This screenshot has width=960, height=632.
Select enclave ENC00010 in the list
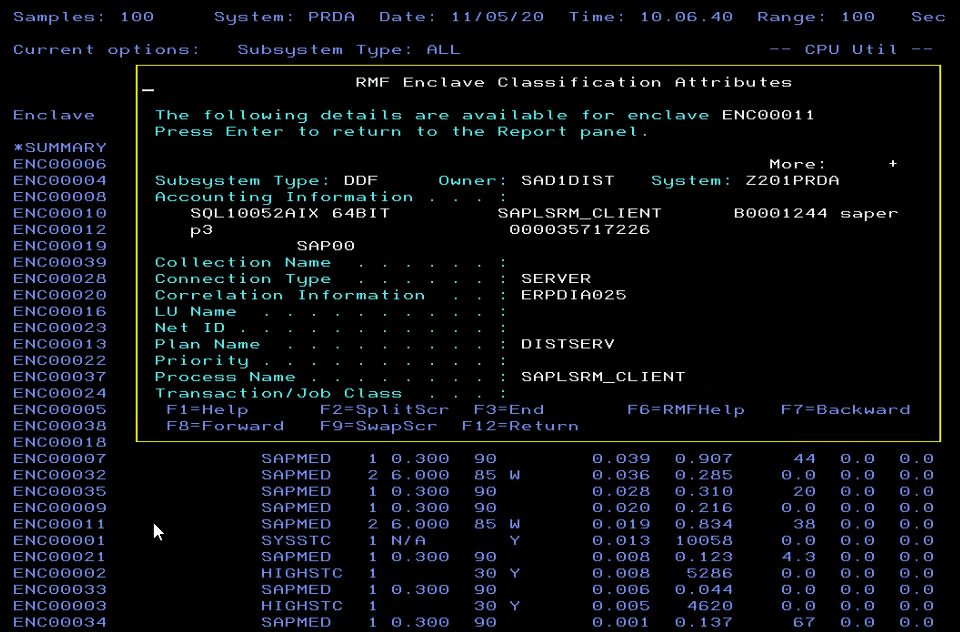(59, 213)
